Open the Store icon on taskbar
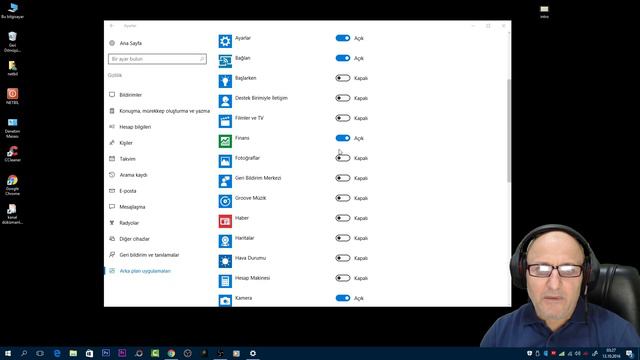 coord(89,353)
